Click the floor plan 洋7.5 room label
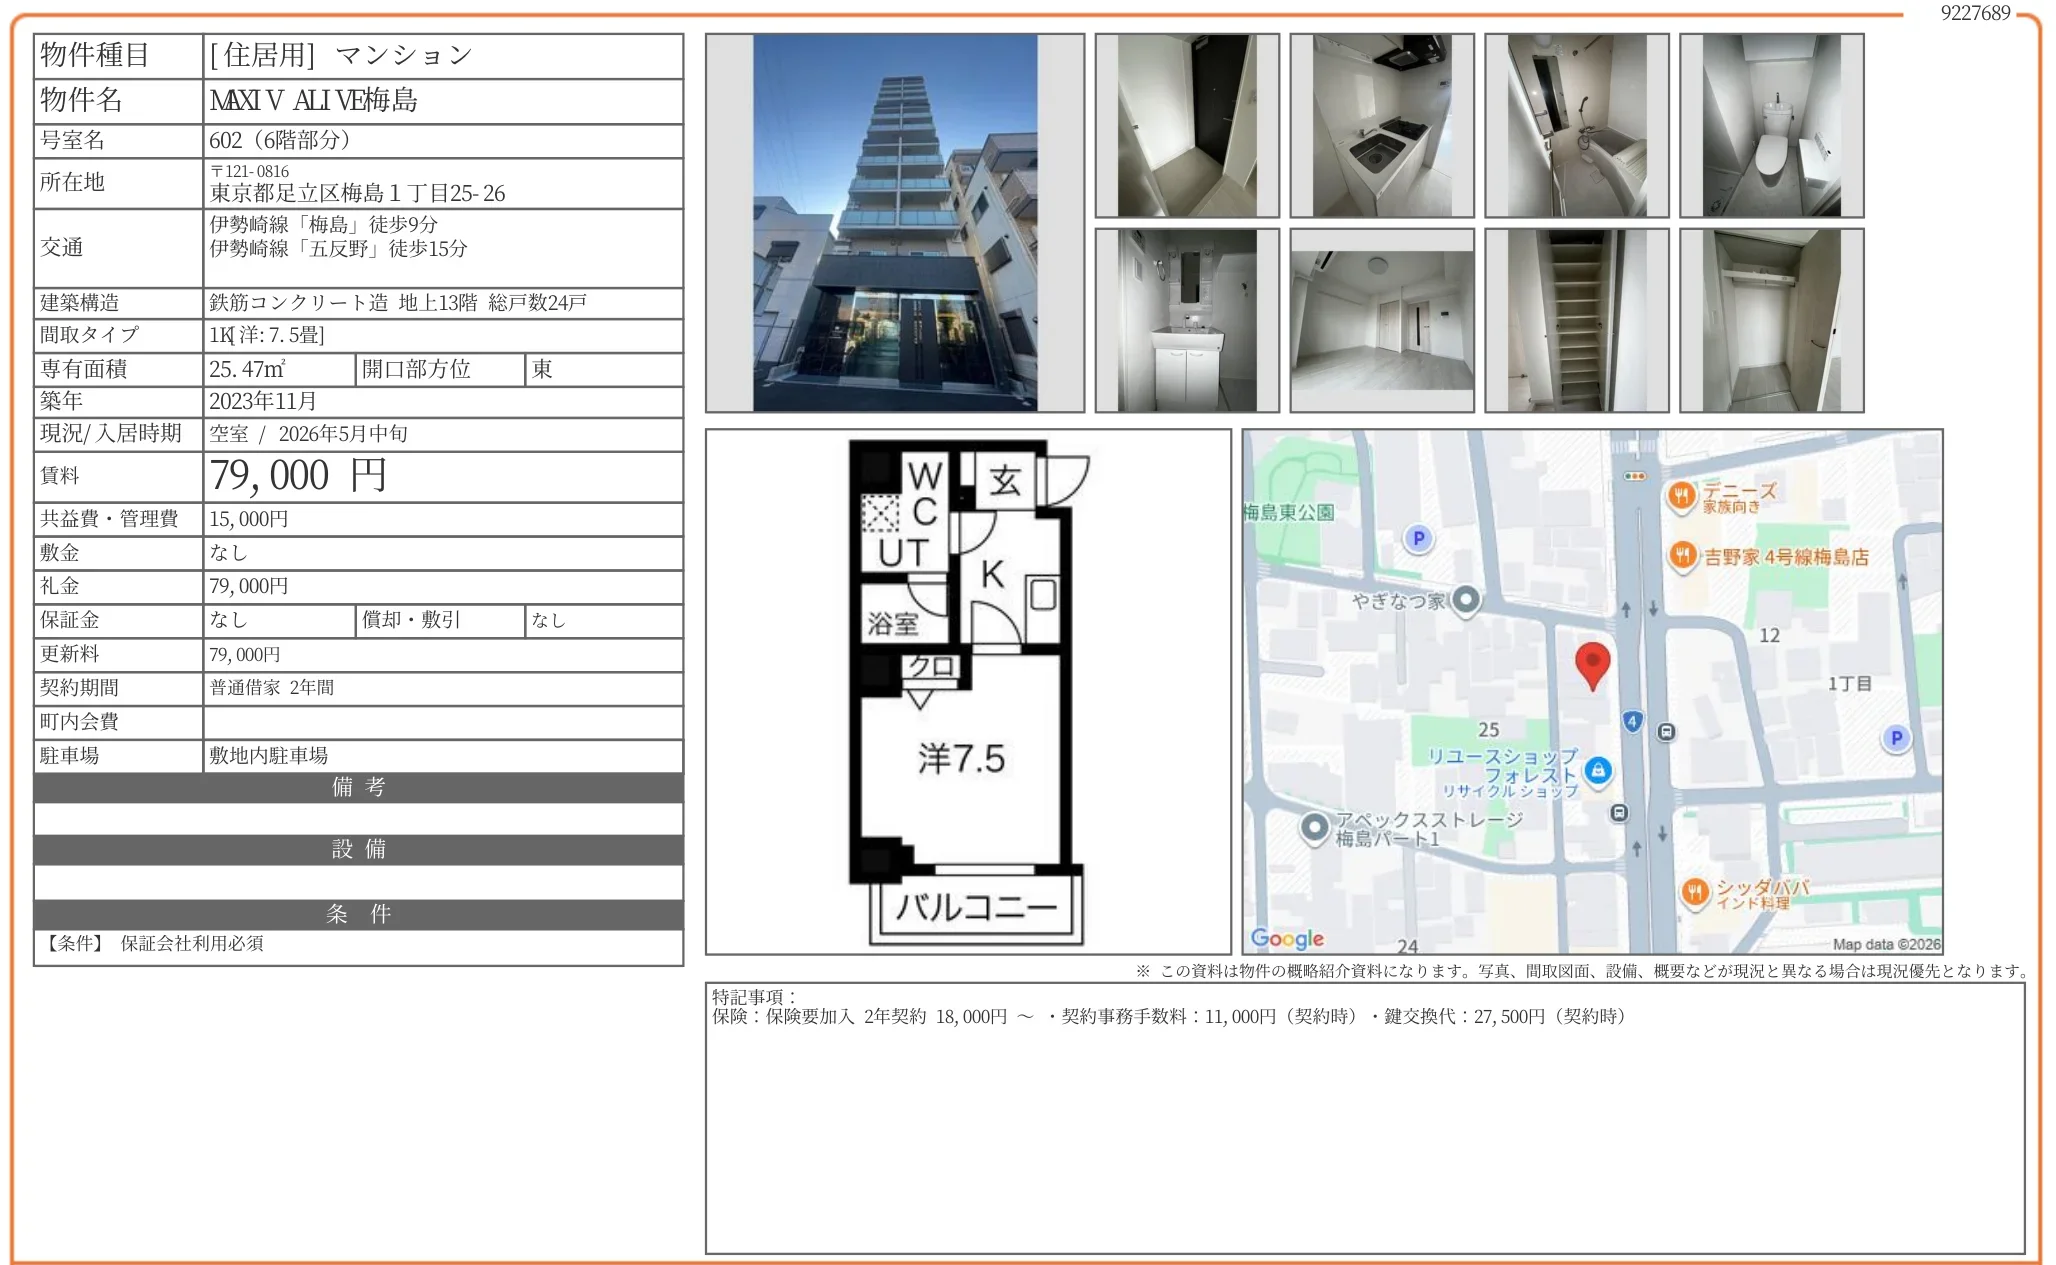Viewport: 2056px width, 1265px height. tap(961, 759)
